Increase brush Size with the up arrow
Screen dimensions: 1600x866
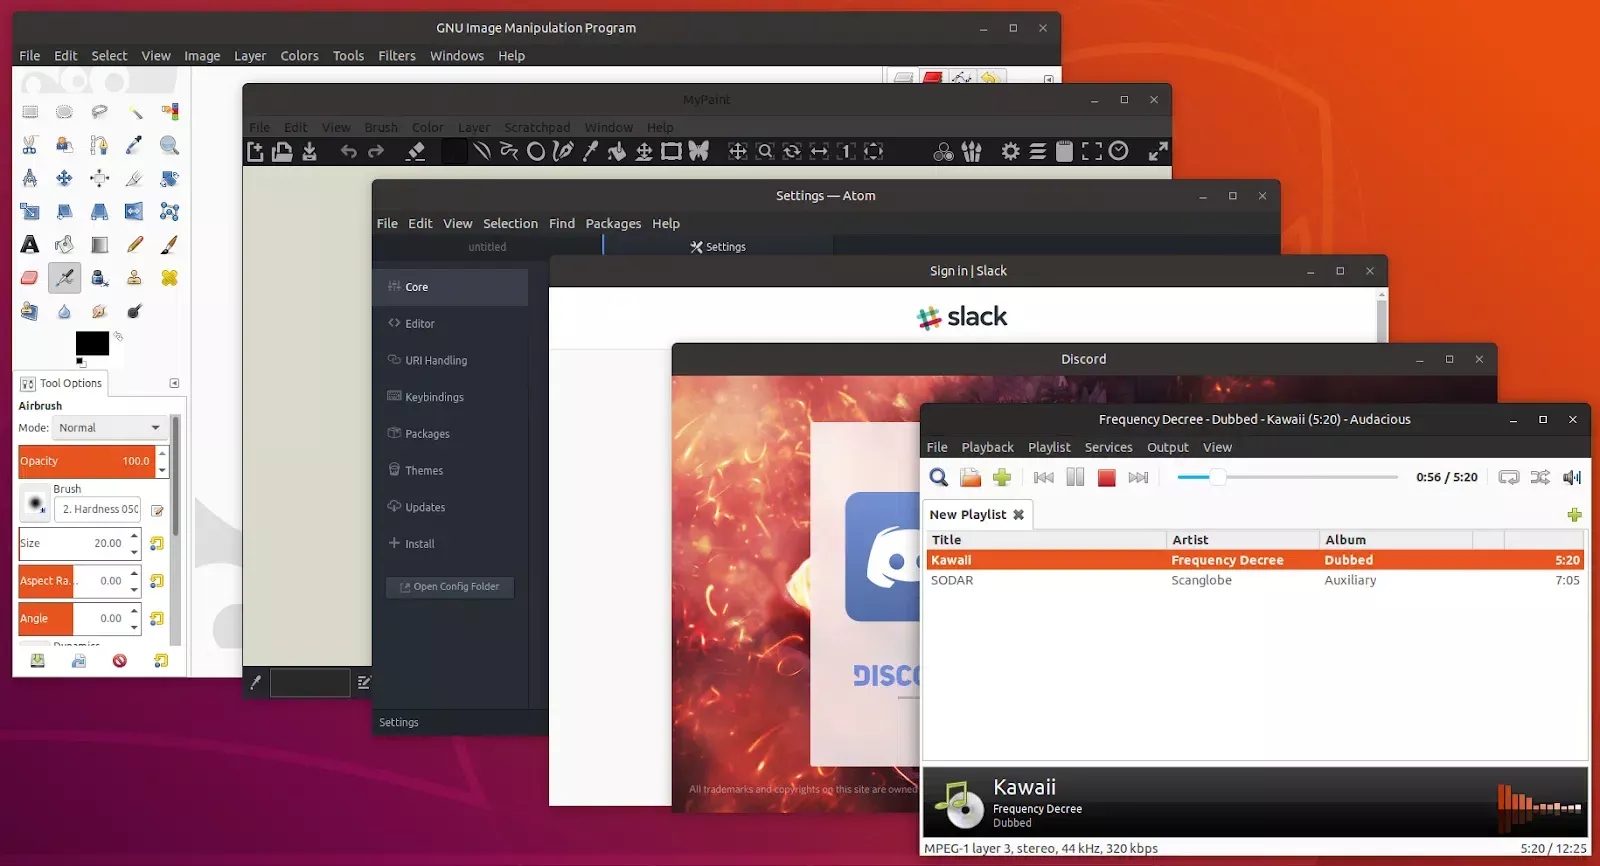134,536
